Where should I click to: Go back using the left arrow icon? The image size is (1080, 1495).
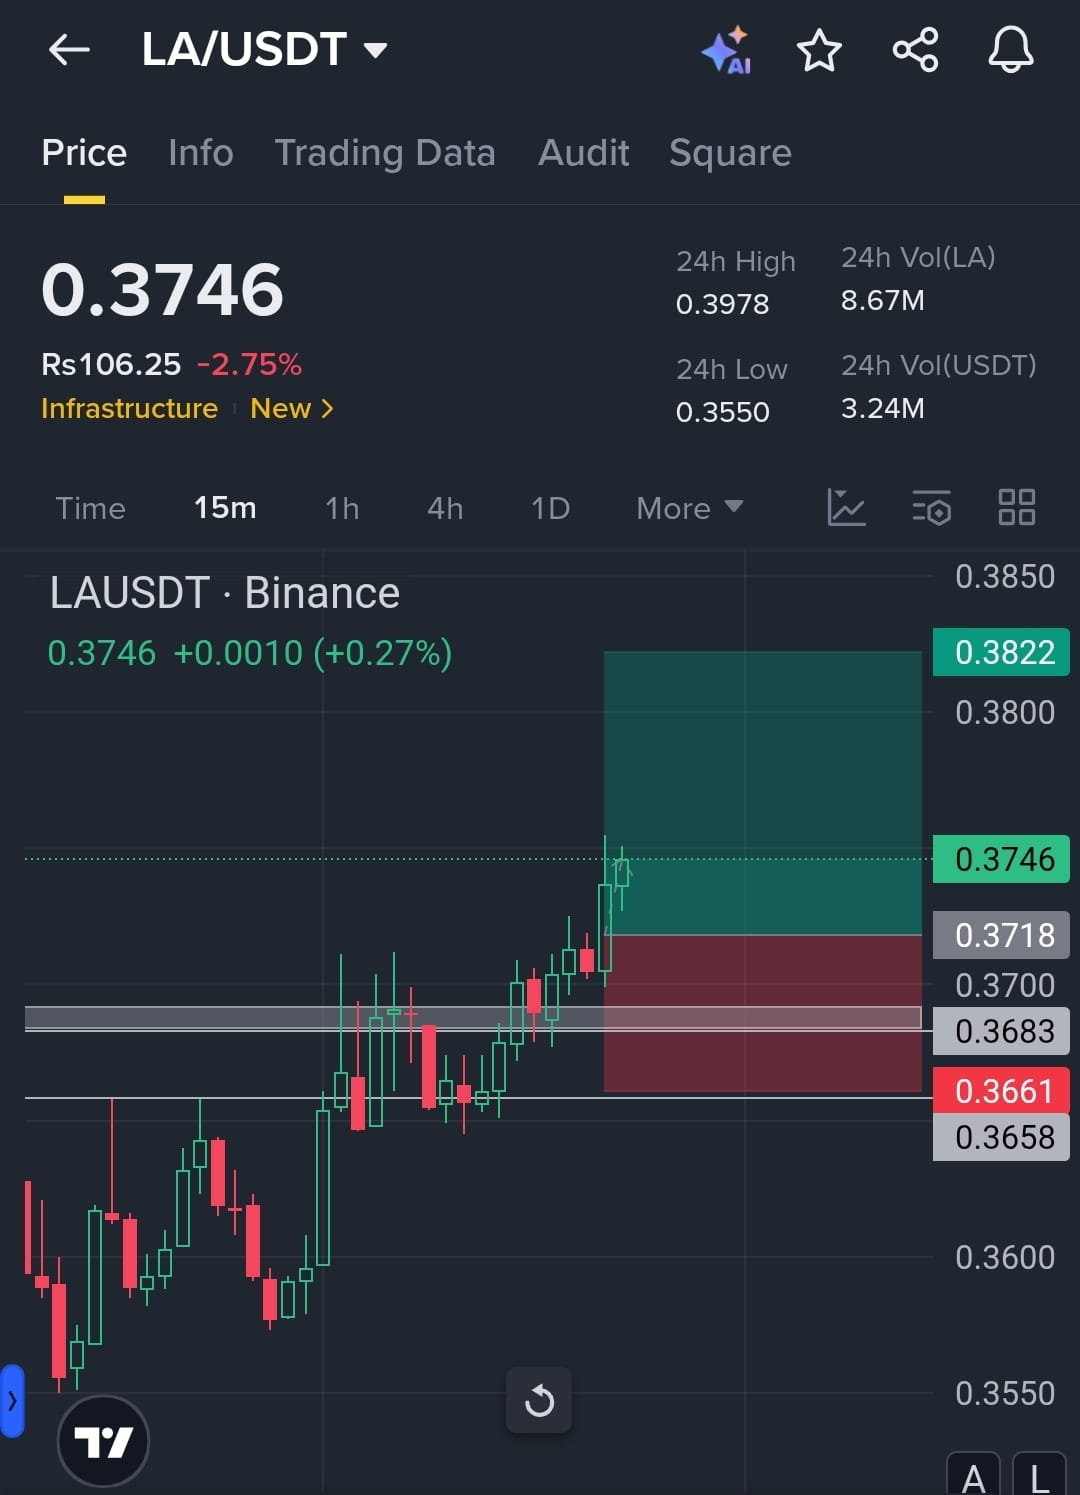[x=69, y=49]
